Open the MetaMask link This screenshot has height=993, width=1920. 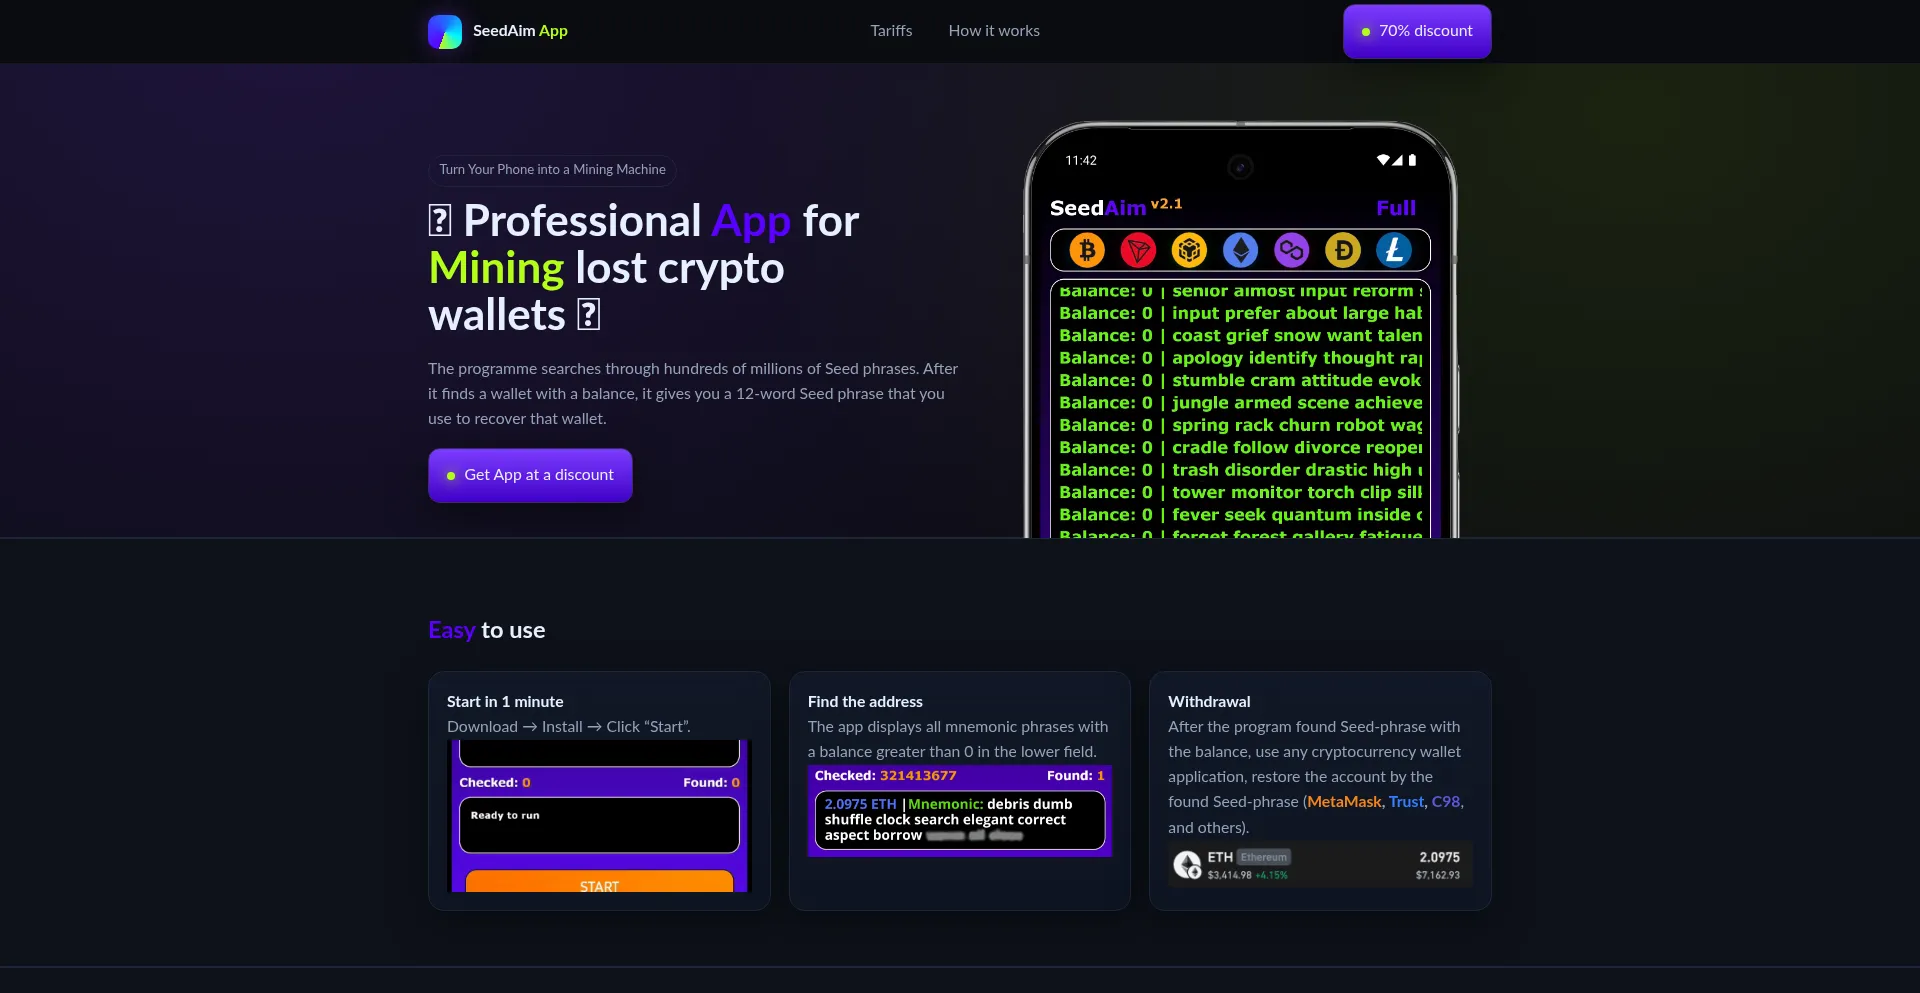click(1344, 802)
